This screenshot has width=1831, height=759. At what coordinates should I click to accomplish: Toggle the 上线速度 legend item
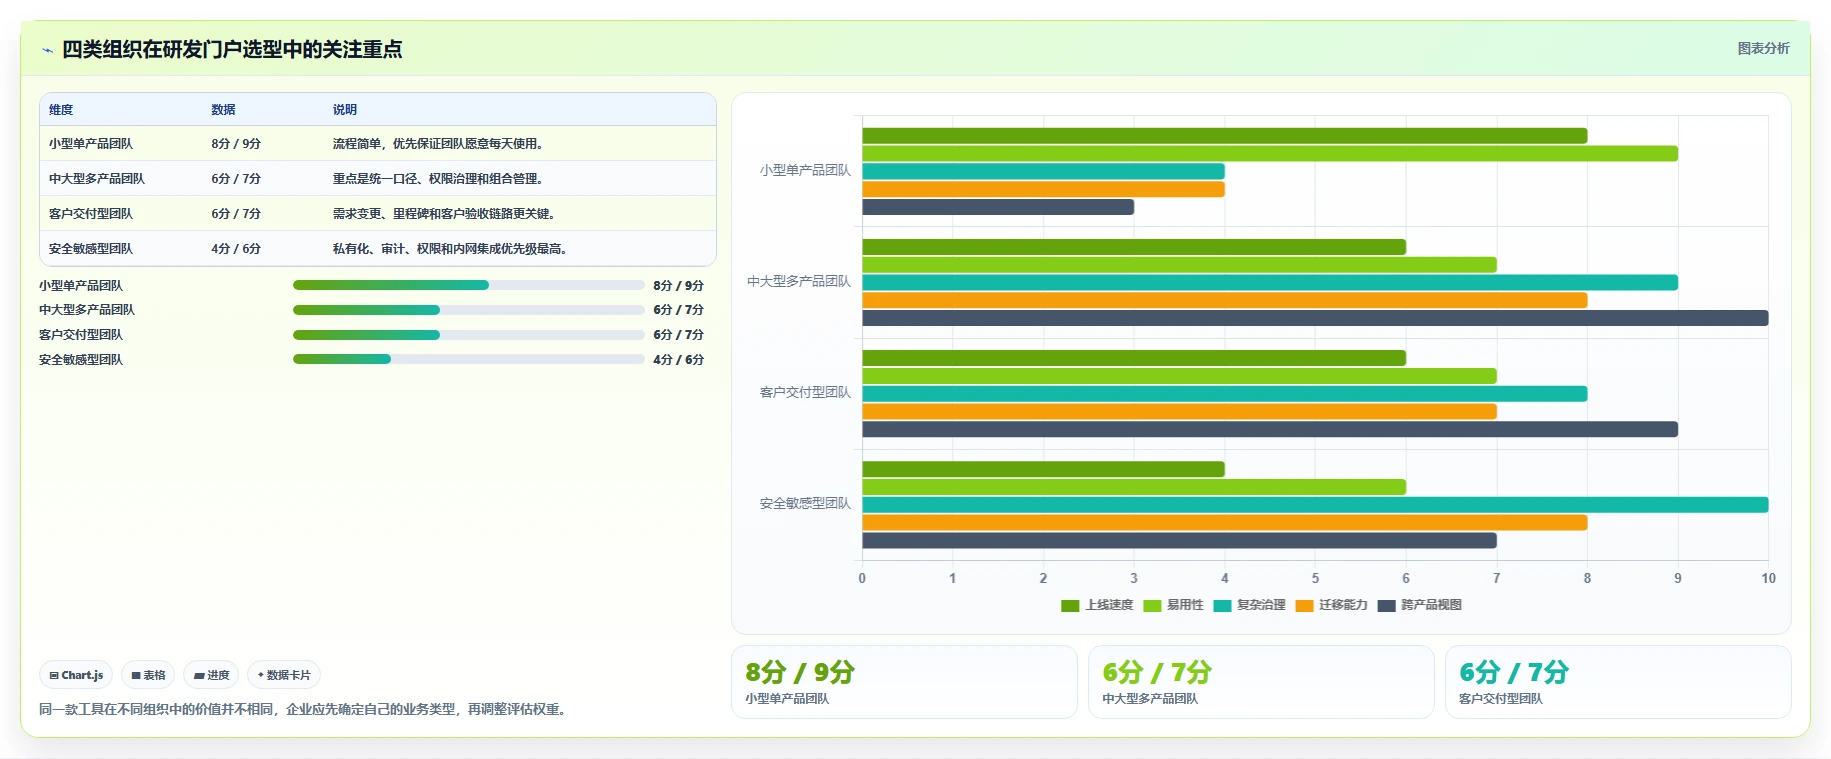pos(1097,605)
